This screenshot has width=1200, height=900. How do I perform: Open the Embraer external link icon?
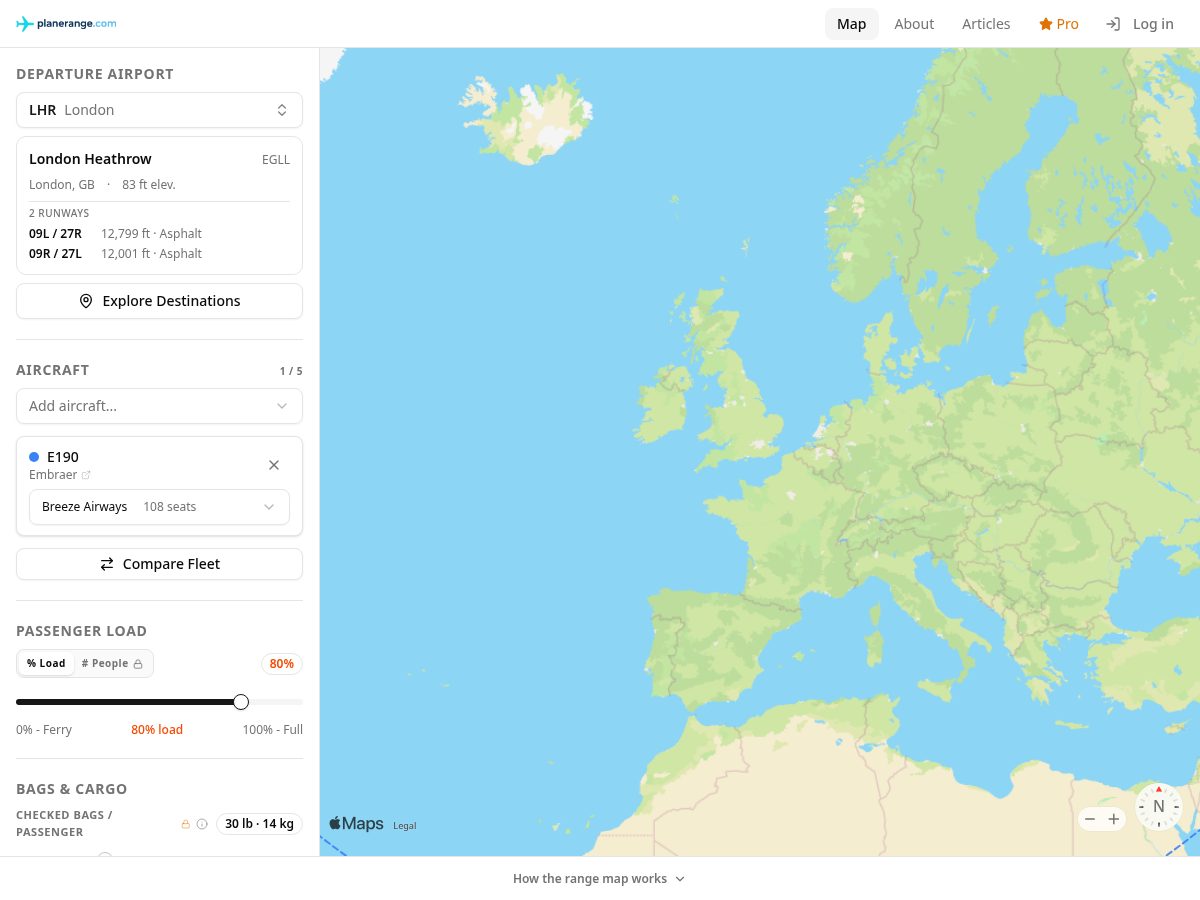coord(86,475)
